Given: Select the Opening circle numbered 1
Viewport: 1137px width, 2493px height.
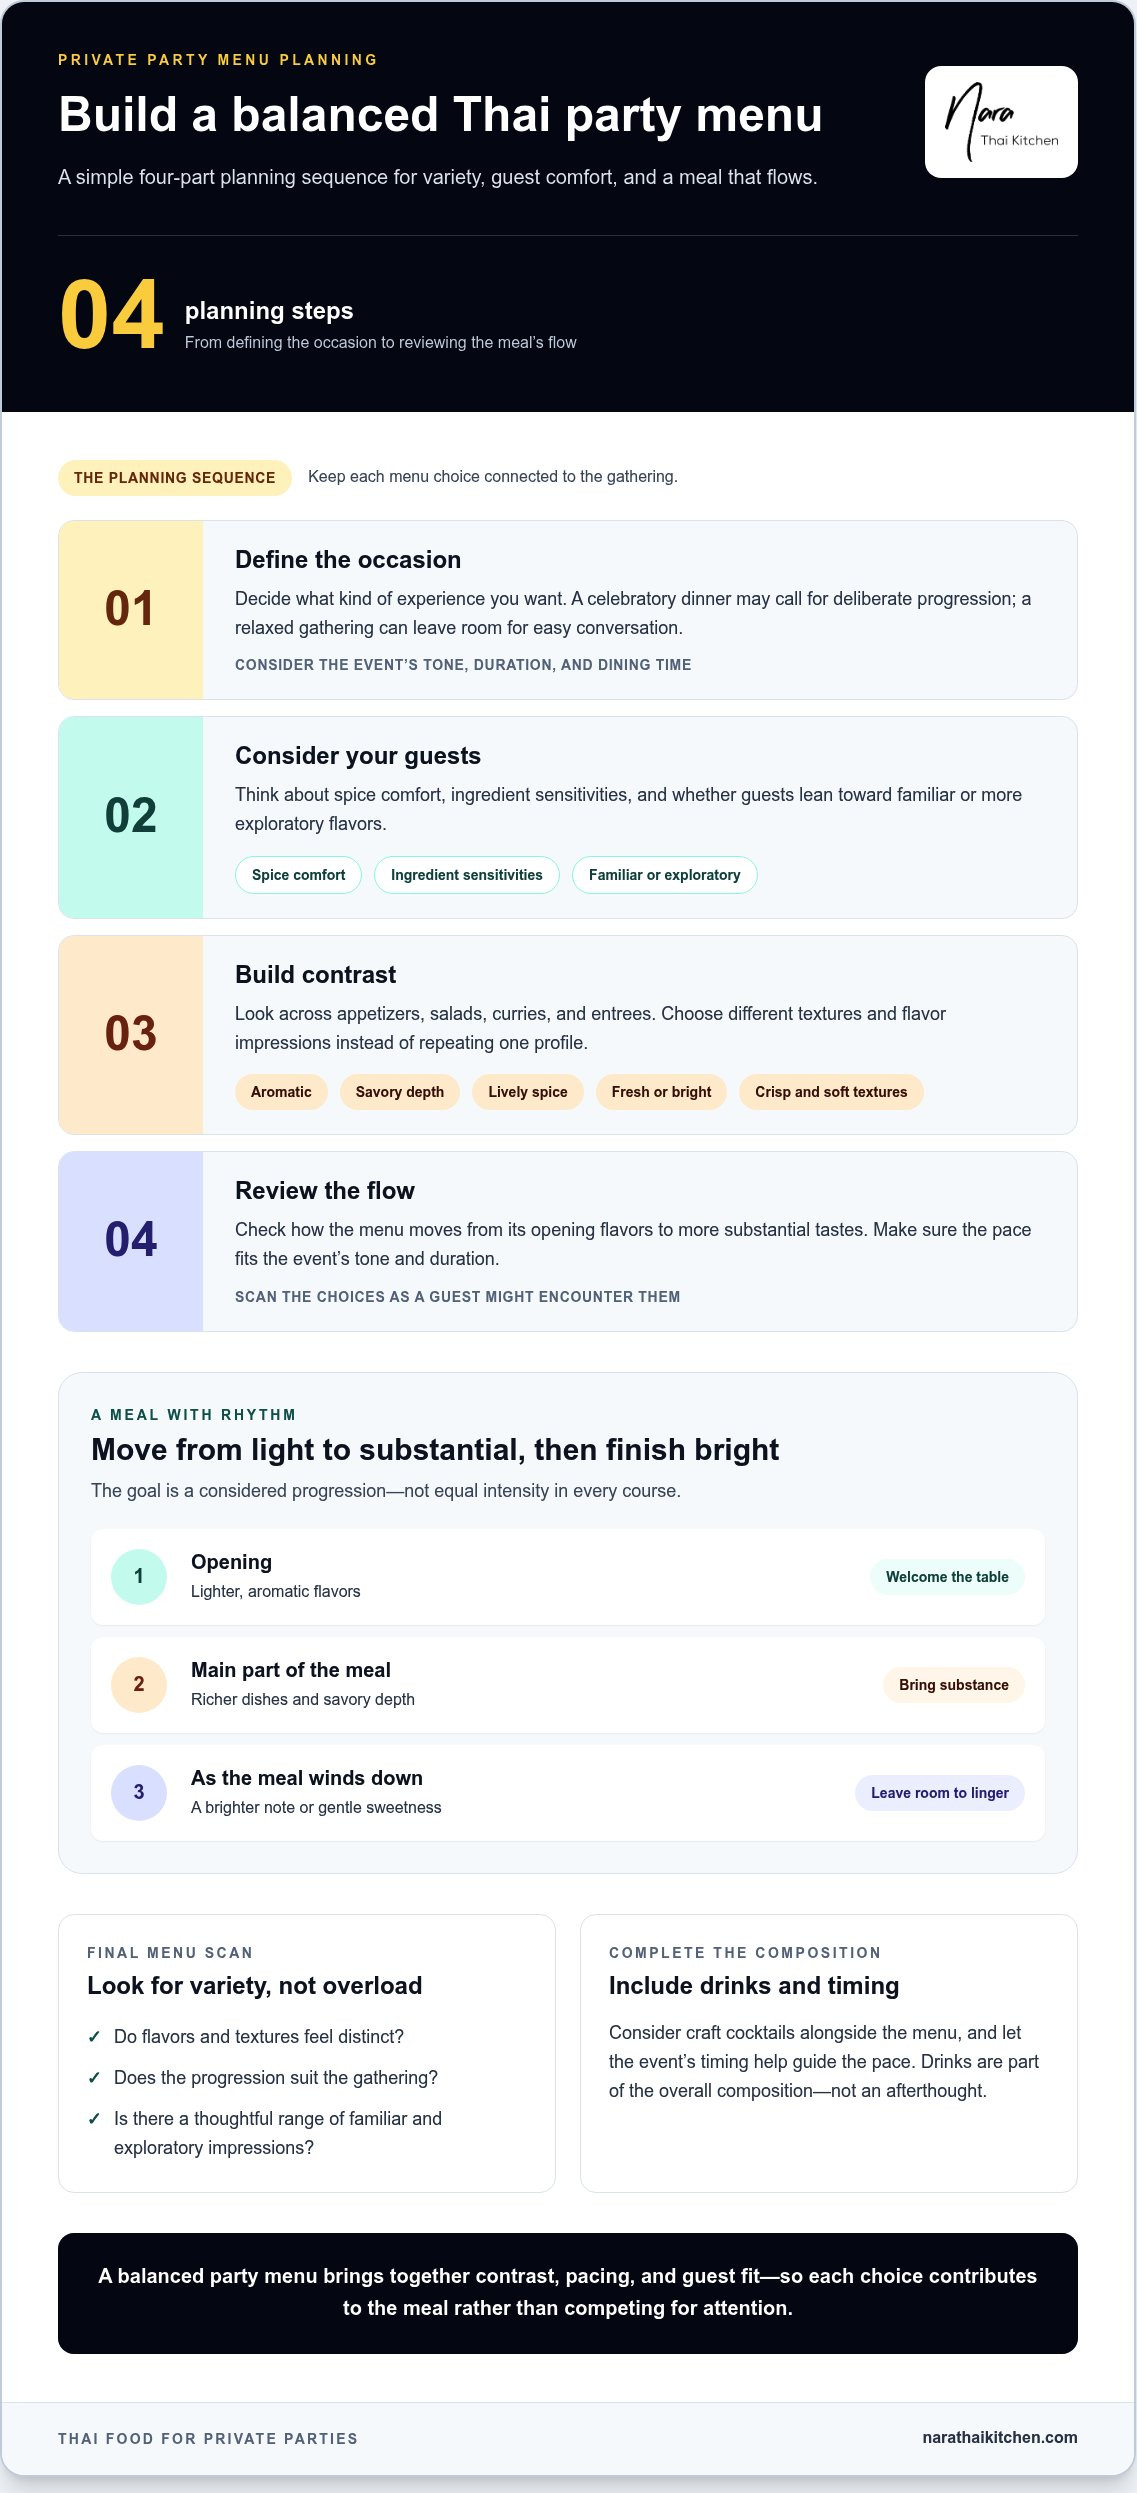Looking at the screenshot, I should (139, 1577).
